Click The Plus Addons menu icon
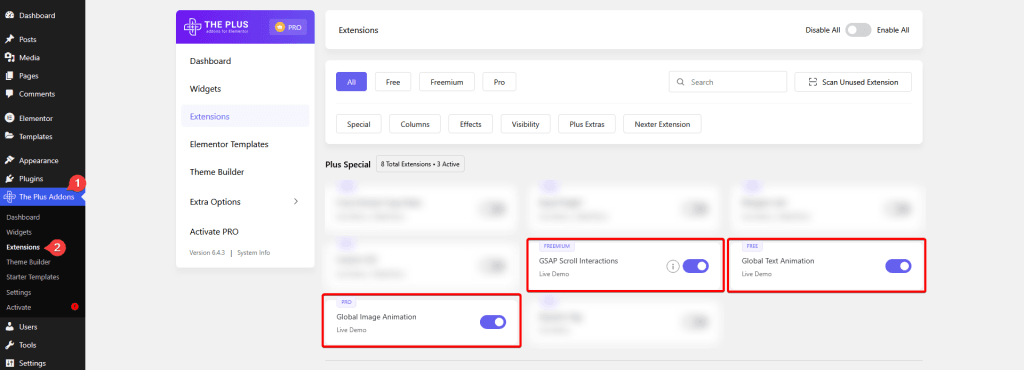The width and height of the screenshot is (1024, 370). pyautogui.click(x=9, y=197)
